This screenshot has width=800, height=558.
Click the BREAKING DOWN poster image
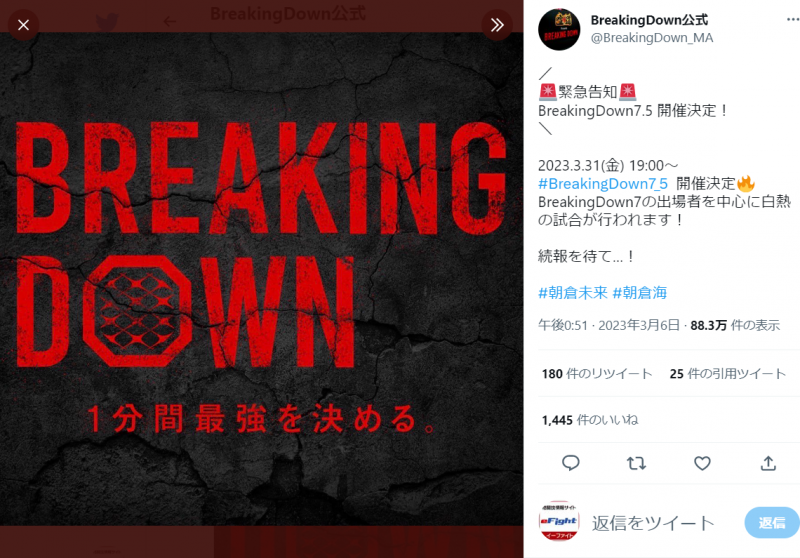(x=261, y=279)
